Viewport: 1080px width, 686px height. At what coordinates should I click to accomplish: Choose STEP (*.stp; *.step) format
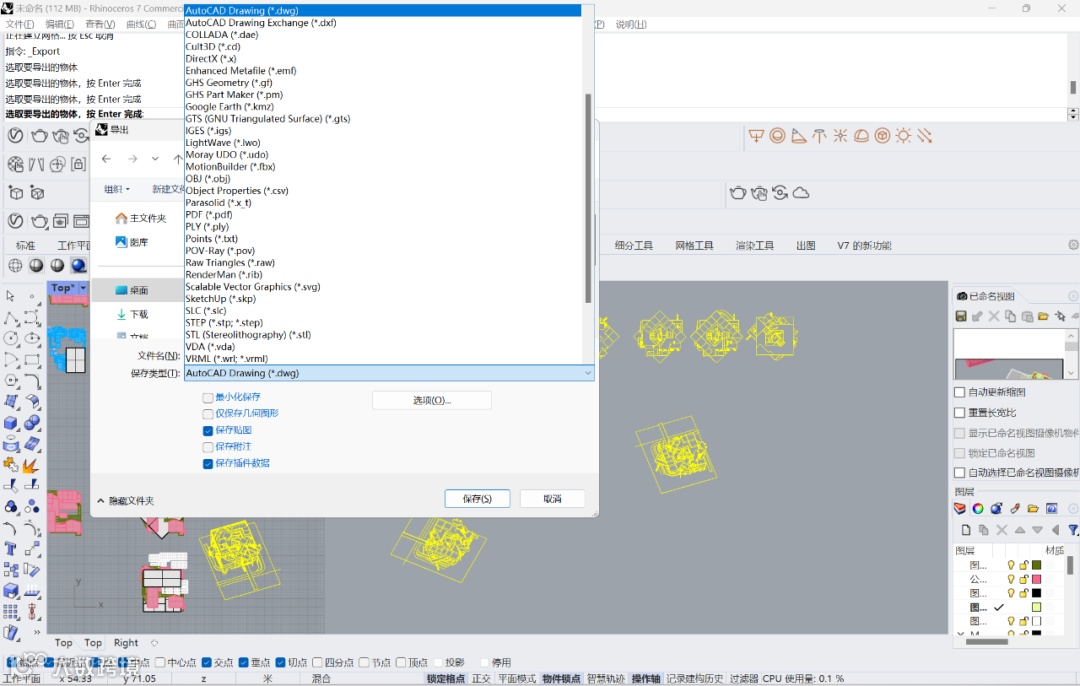[224, 322]
